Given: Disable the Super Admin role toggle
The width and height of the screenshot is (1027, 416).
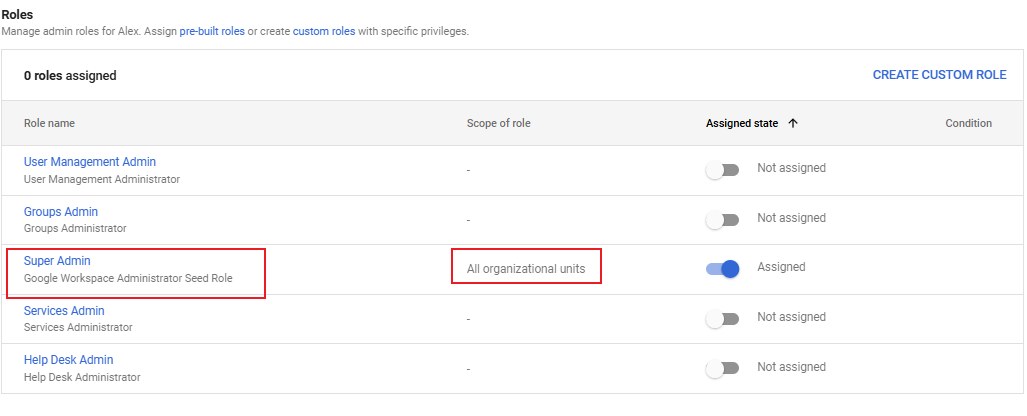Looking at the screenshot, I should pyautogui.click(x=722, y=268).
